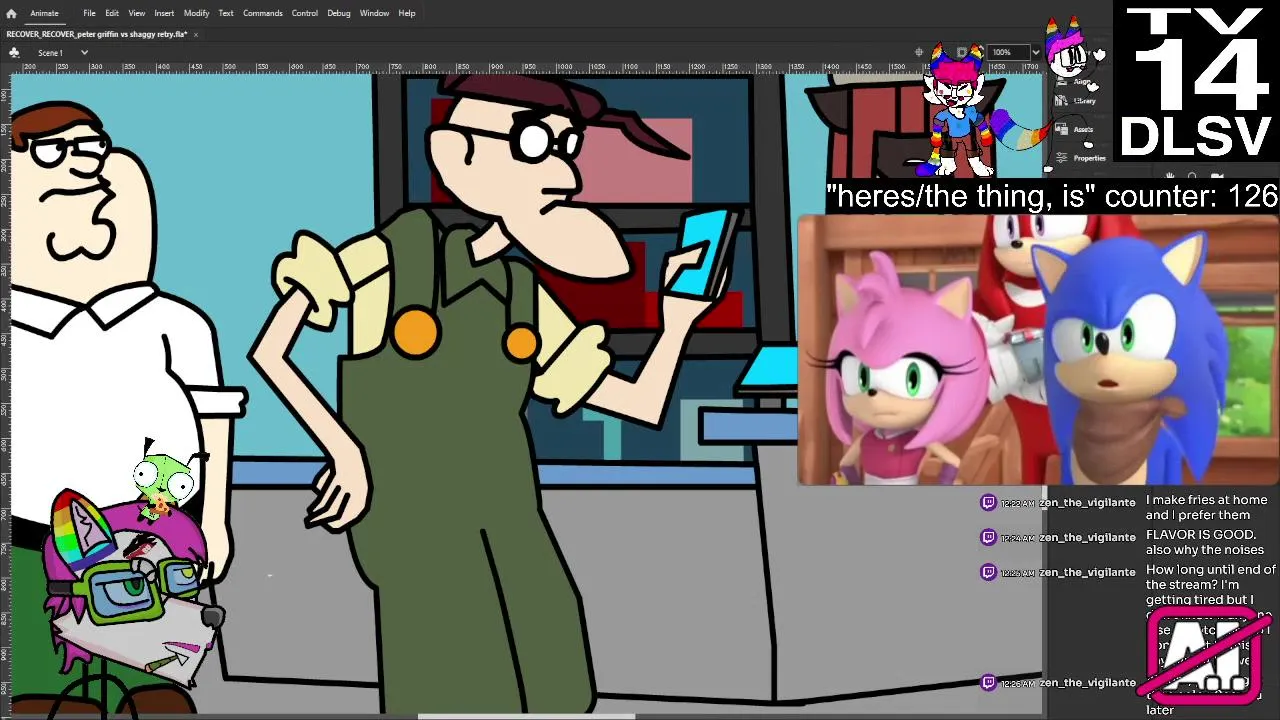Open the Debug menu
This screenshot has width=1280, height=720.
click(339, 13)
